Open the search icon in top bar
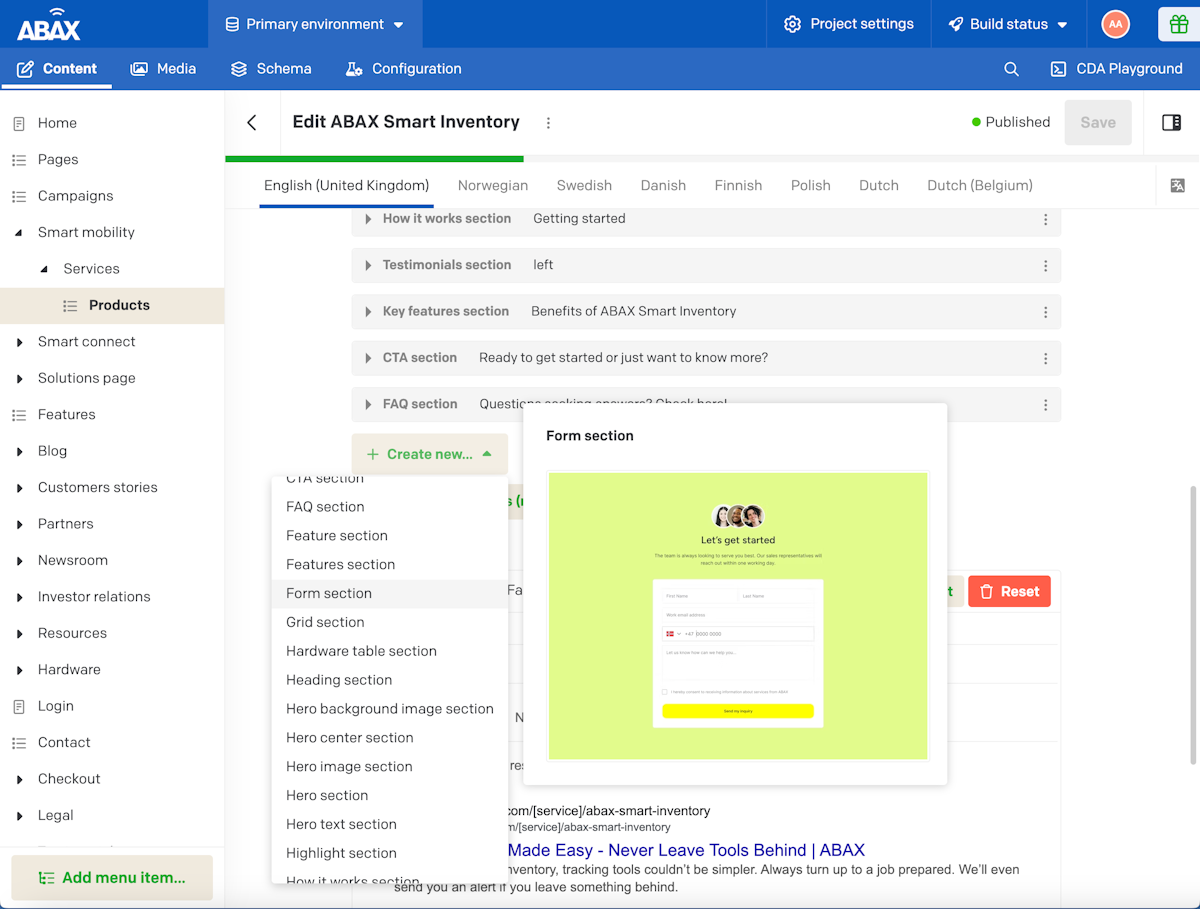The width and height of the screenshot is (1200, 909). (x=1011, y=69)
